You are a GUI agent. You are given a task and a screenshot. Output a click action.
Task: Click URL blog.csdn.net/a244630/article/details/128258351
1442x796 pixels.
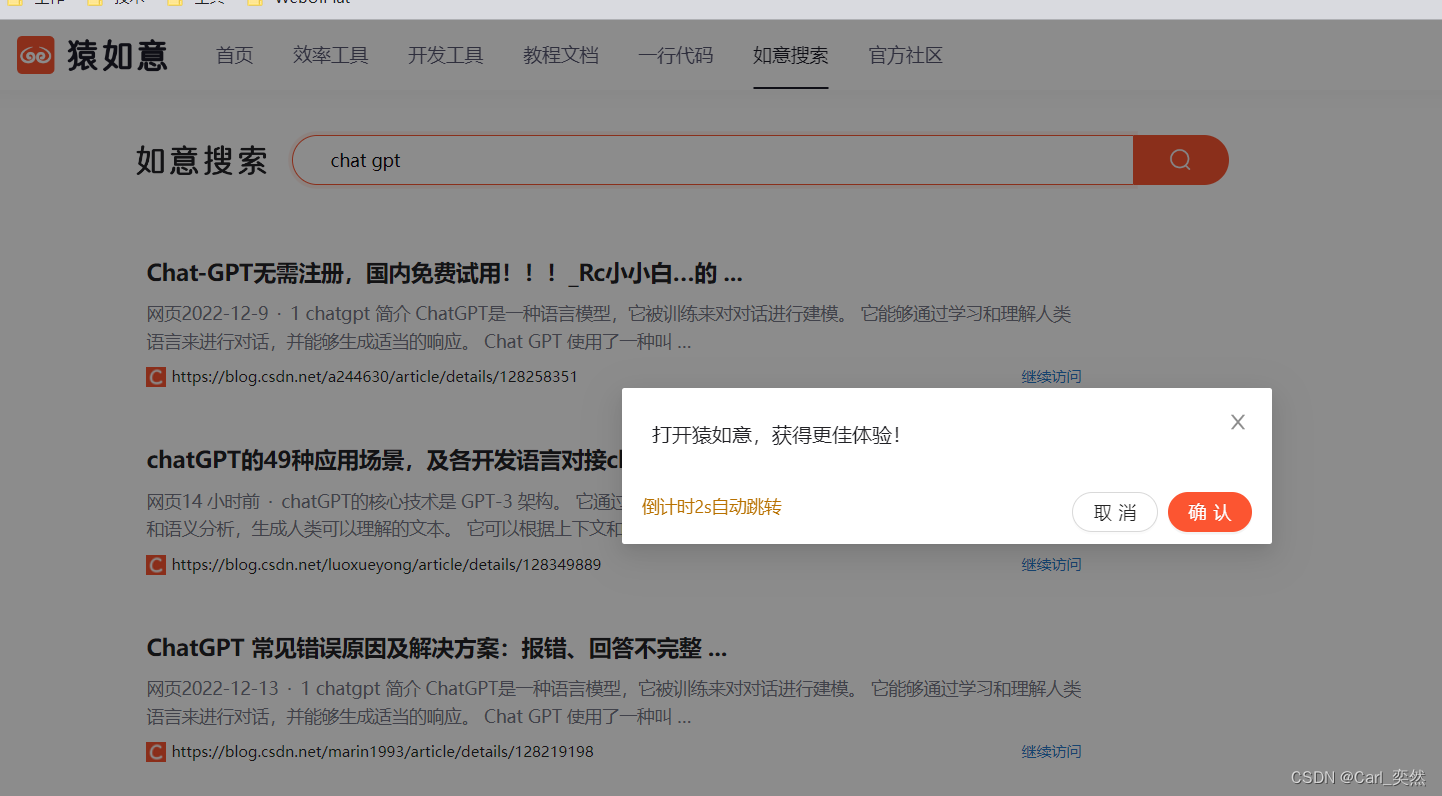[x=375, y=377]
